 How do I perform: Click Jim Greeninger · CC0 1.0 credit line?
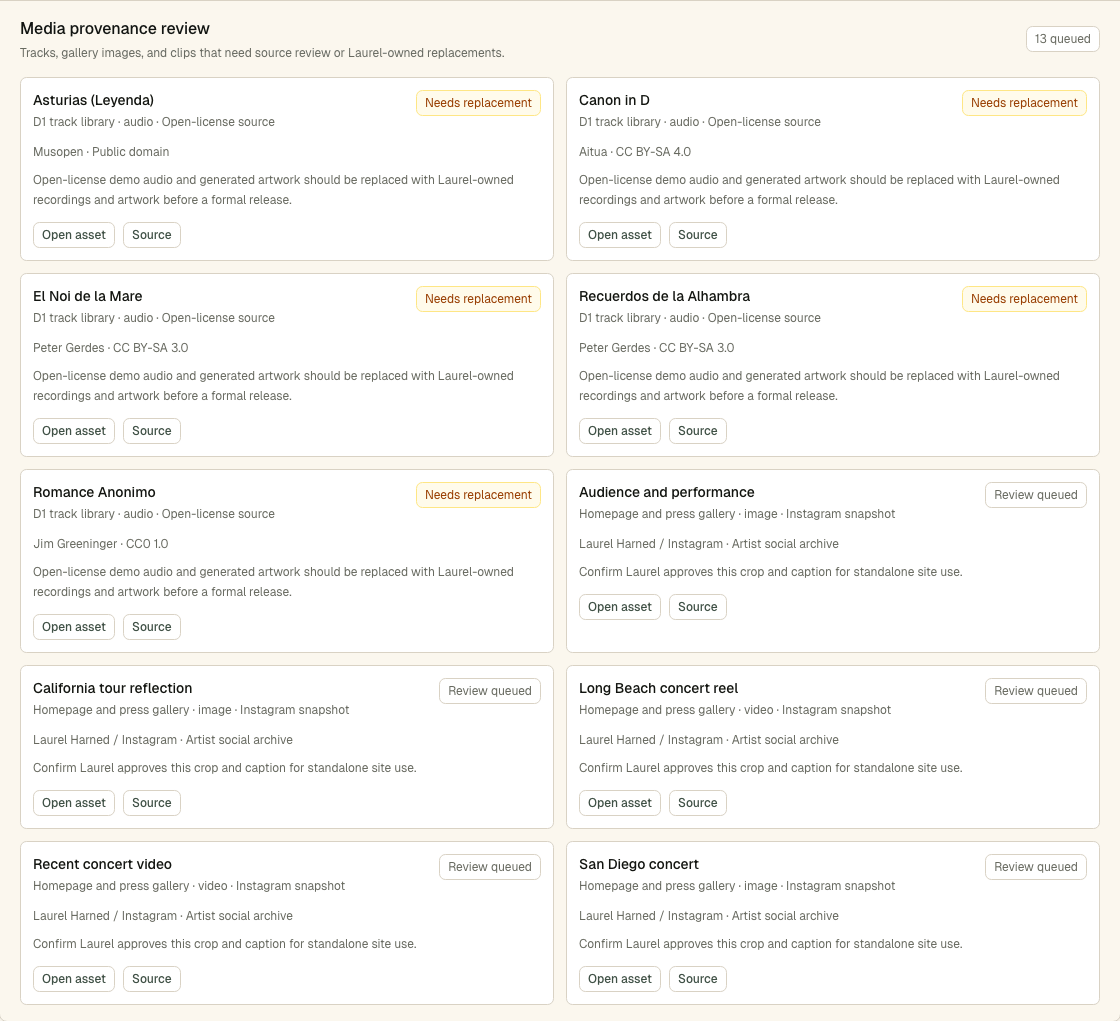pyautogui.click(x=101, y=544)
